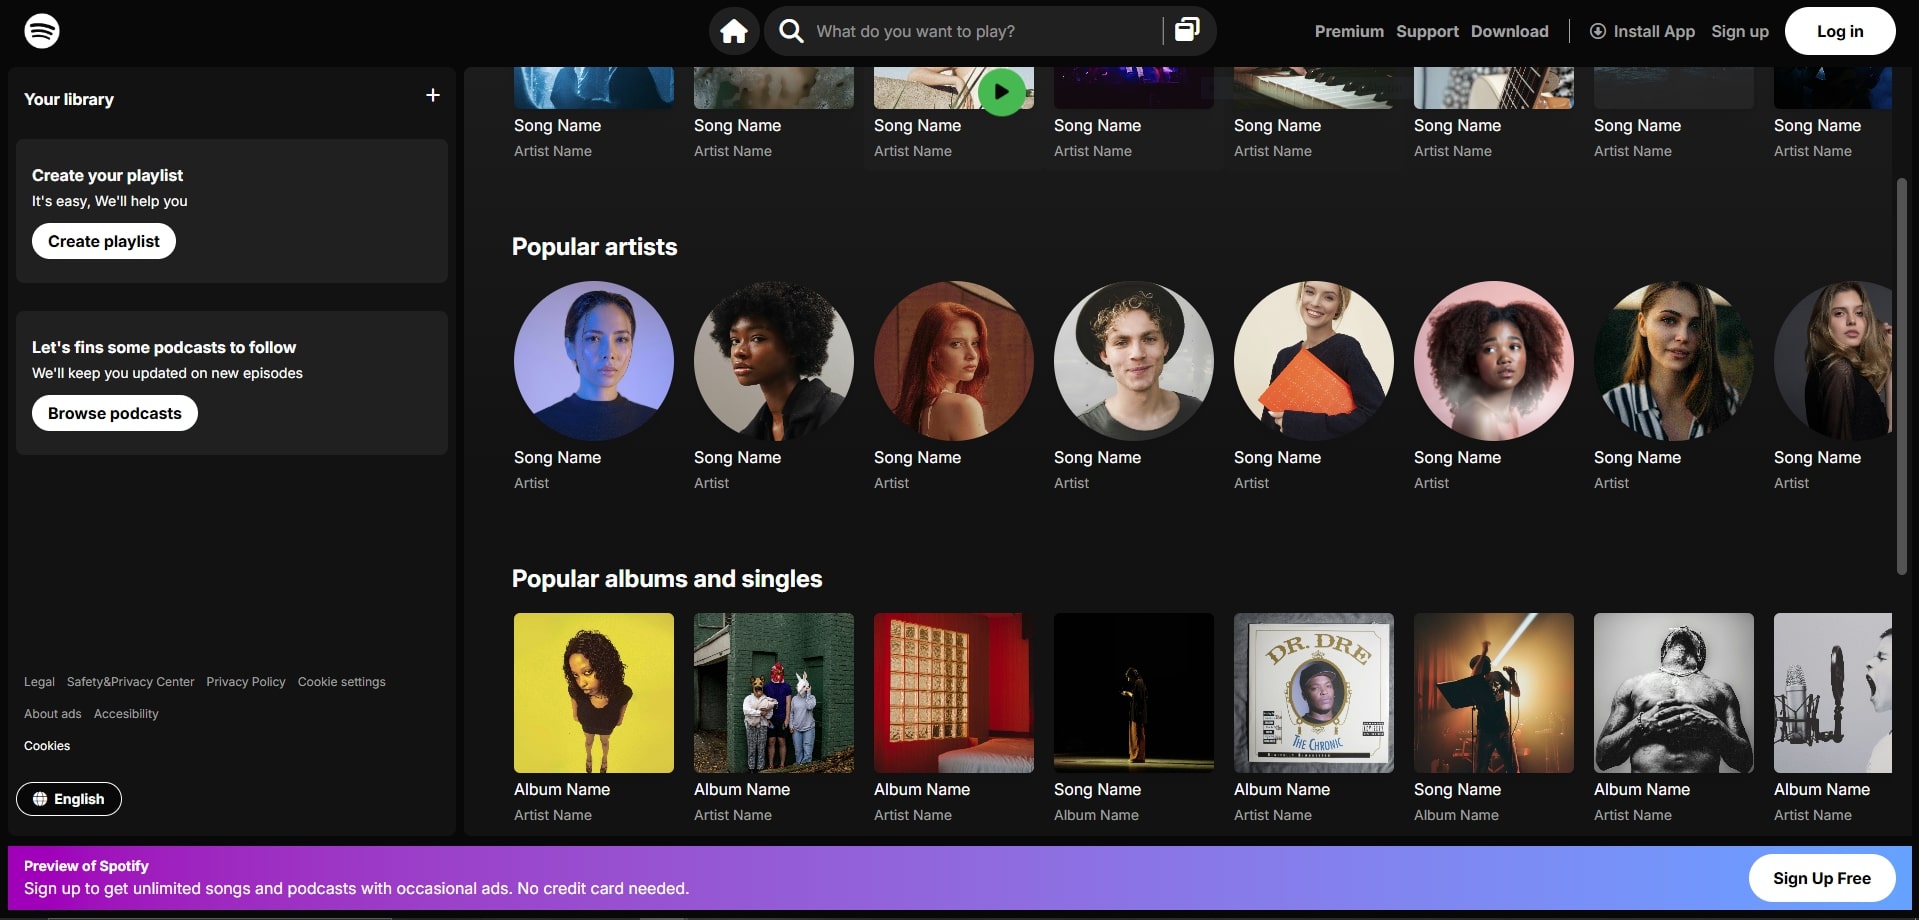
Task: Select the Home icon
Action: [x=733, y=31]
